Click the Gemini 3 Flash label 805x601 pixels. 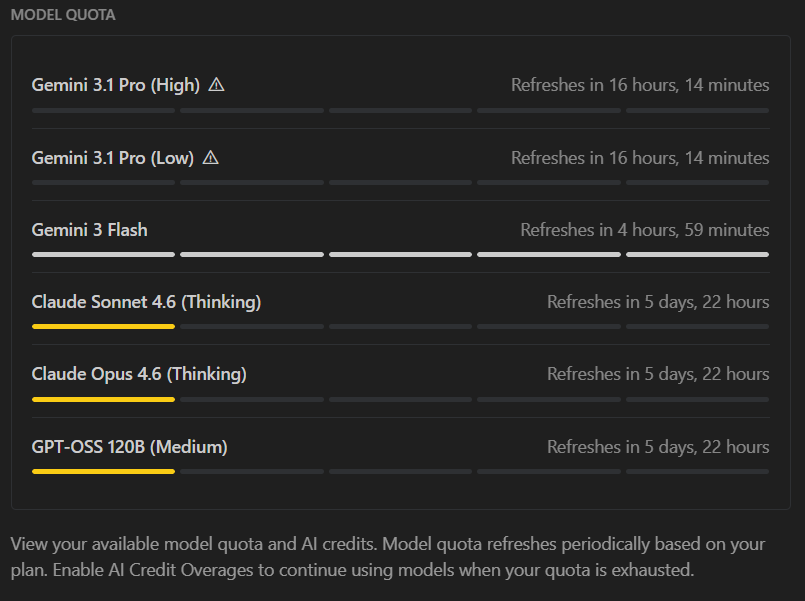pyautogui.click(x=89, y=230)
